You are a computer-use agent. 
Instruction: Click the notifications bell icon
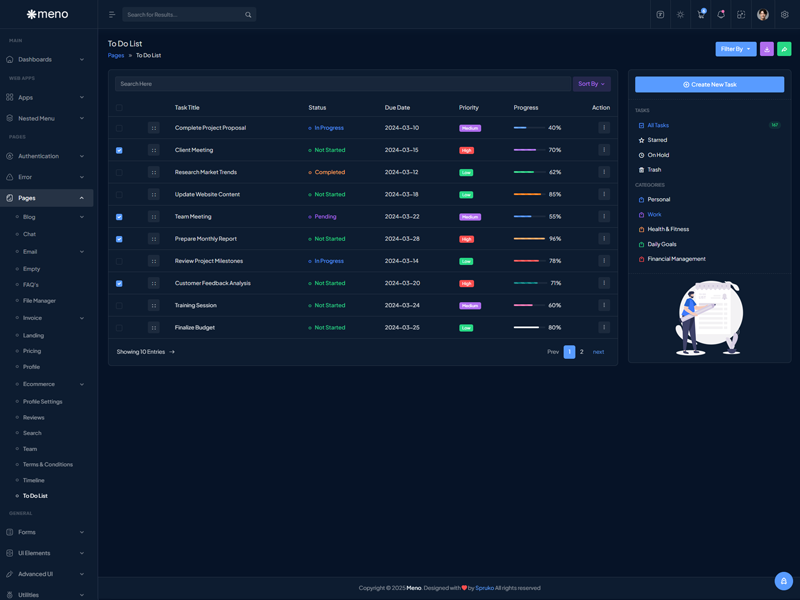pos(721,15)
